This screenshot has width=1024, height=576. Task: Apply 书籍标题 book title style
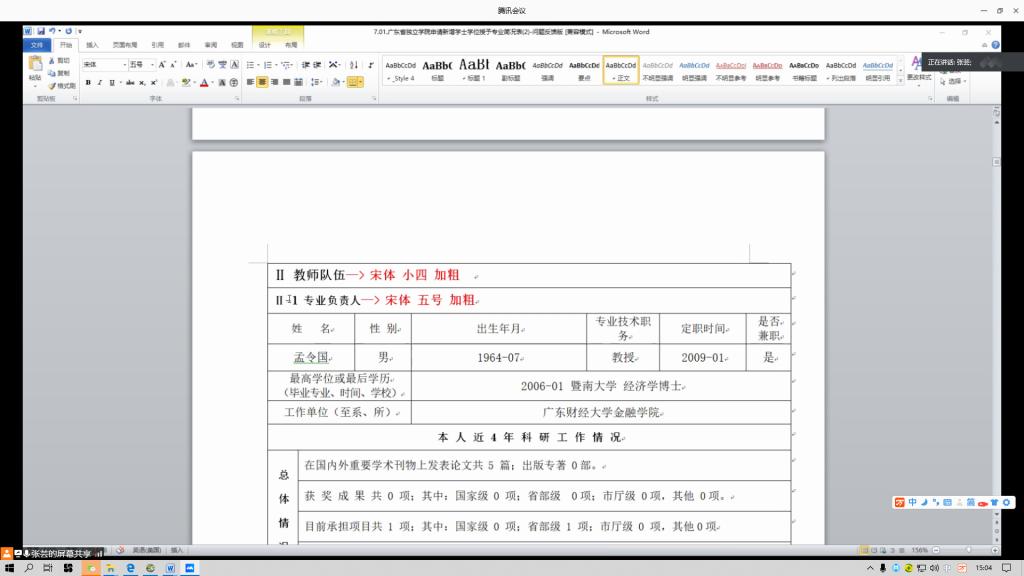804,70
